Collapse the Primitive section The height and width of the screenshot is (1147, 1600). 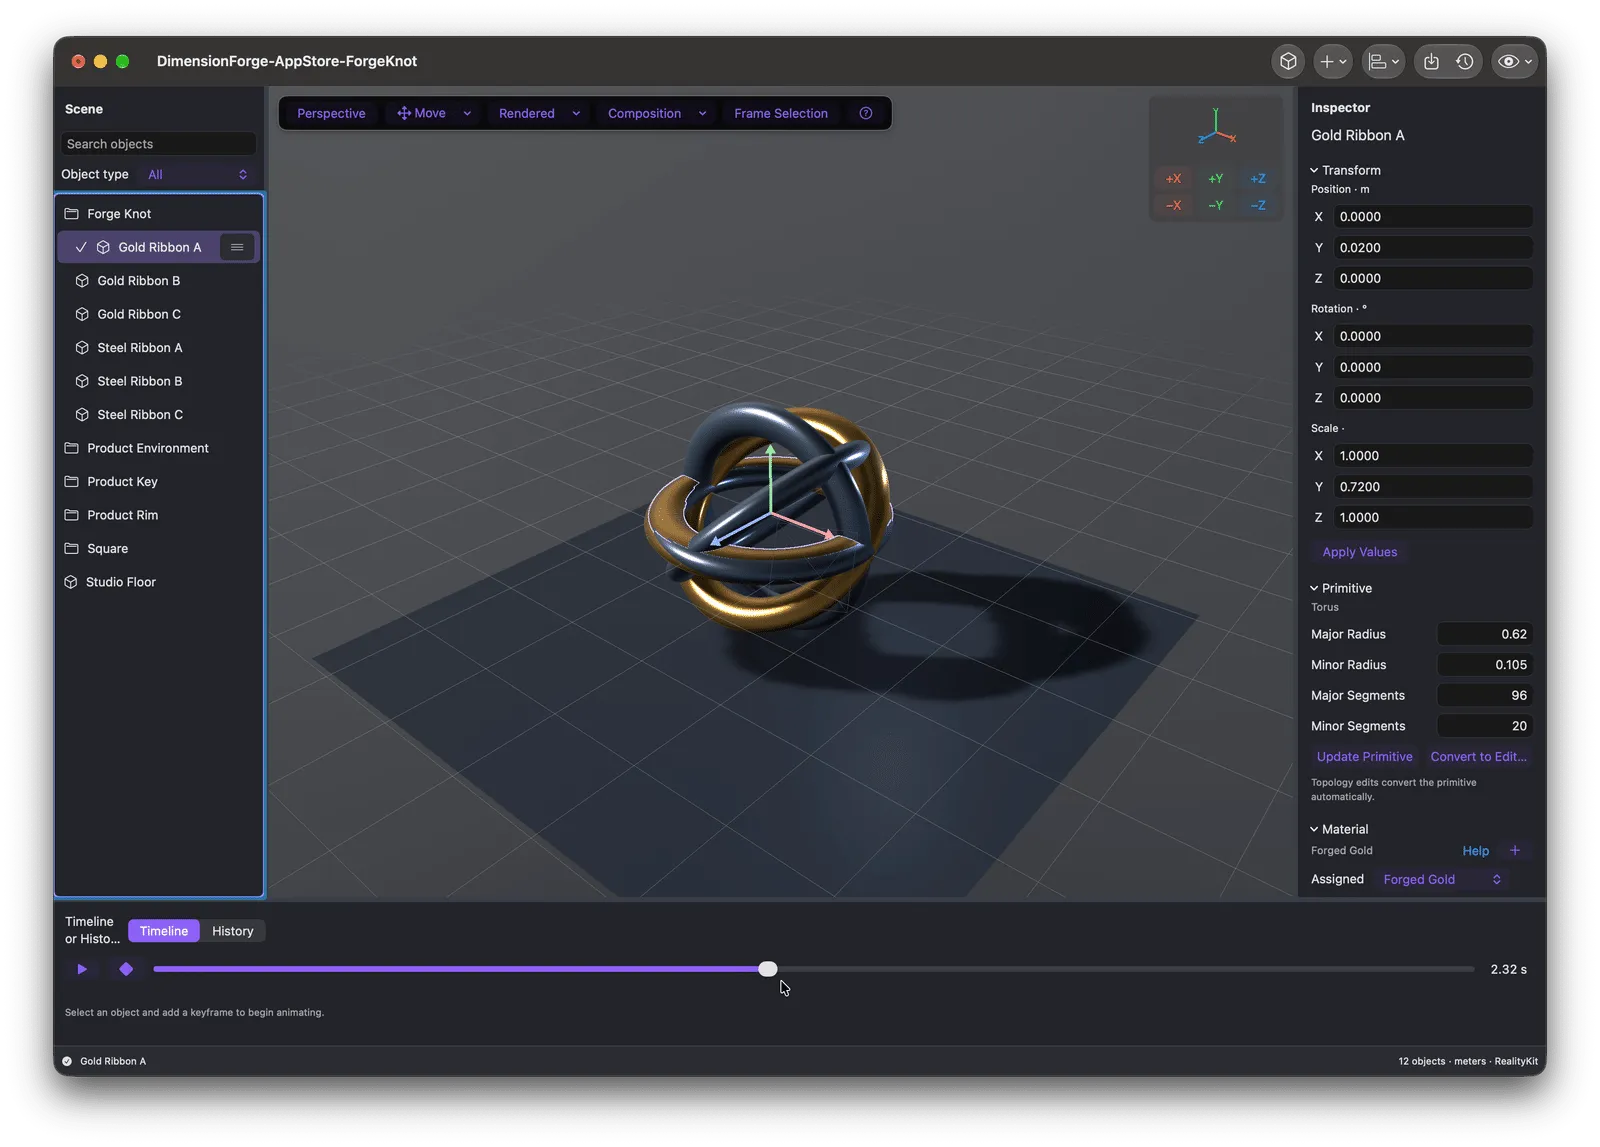point(1314,588)
